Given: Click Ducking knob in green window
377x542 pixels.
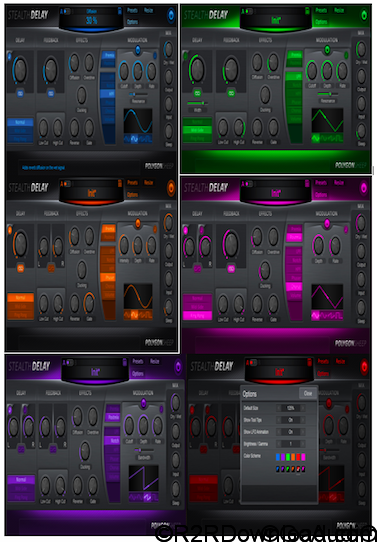Looking at the screenshot, I should pos(265,95).
